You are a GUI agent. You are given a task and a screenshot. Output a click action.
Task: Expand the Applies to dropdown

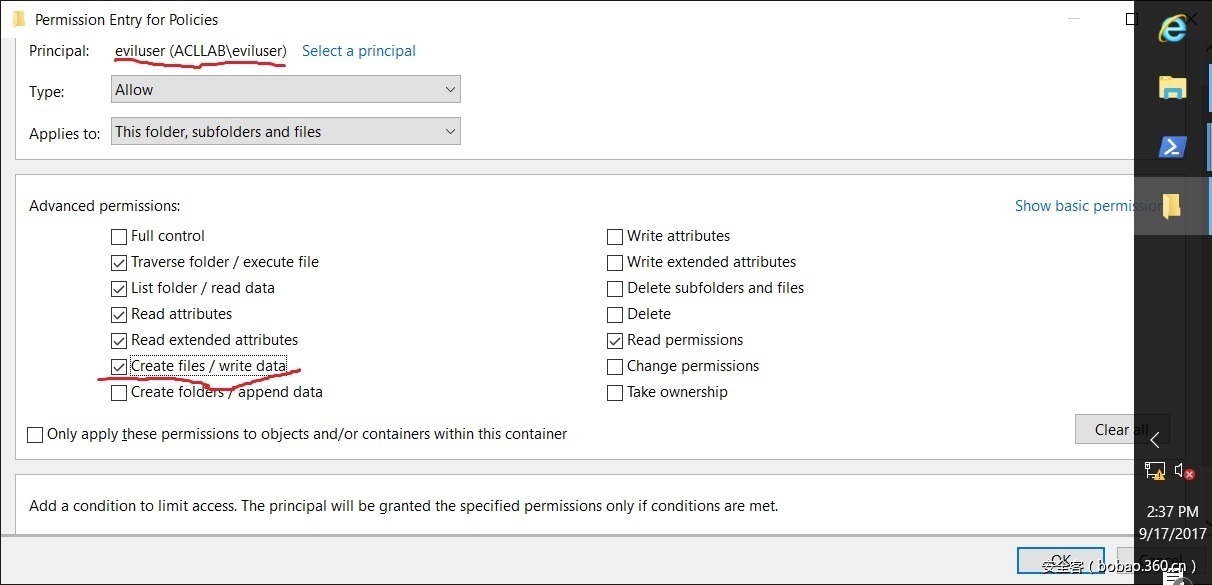click(x=286, y=132)
